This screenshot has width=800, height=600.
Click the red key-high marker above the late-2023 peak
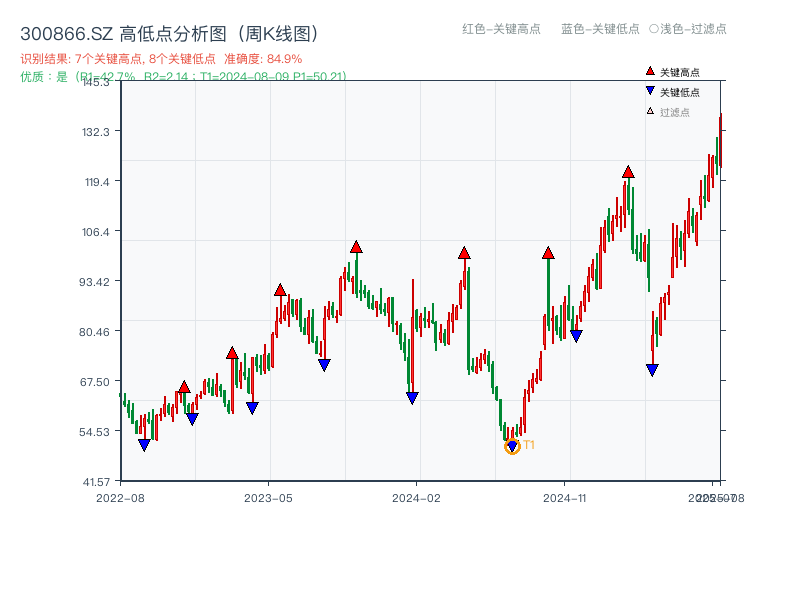[356, 247]
